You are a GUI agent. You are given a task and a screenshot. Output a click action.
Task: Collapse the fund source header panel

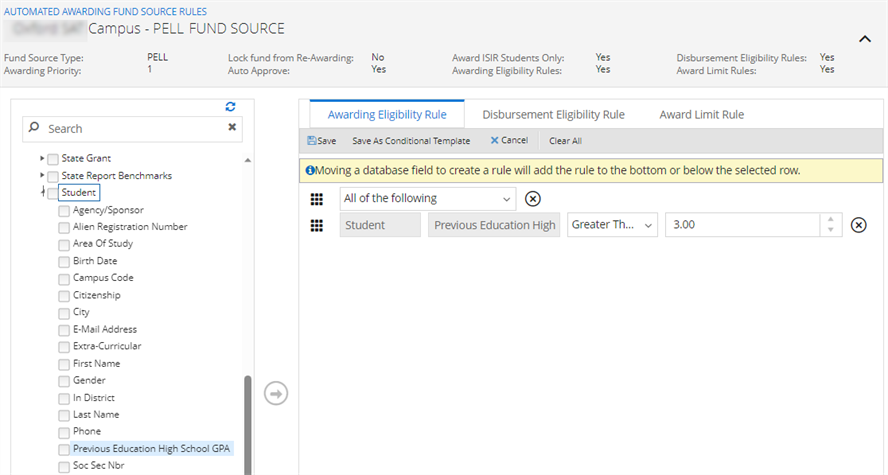[x=865, y=39]
